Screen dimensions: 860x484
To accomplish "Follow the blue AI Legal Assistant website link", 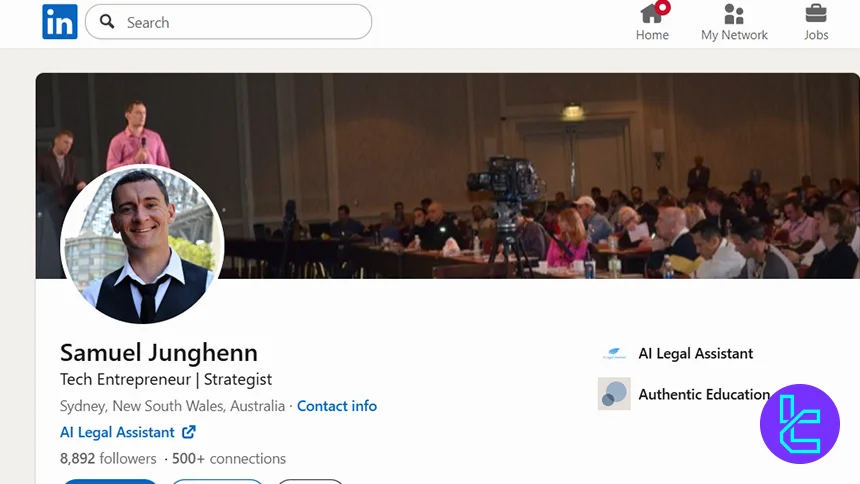I will pyautogui.click(x=118, y=432).
